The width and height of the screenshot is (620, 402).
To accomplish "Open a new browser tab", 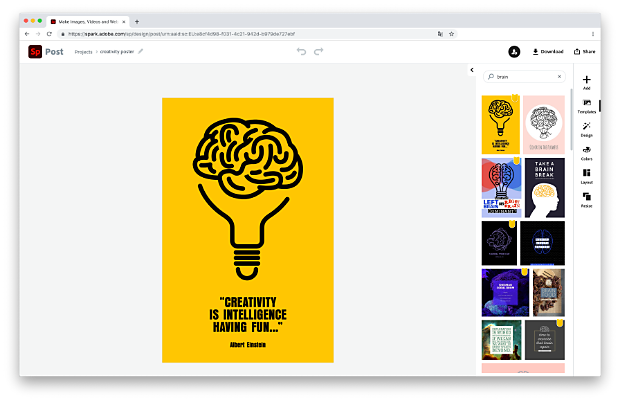I will tap(137, 22).
